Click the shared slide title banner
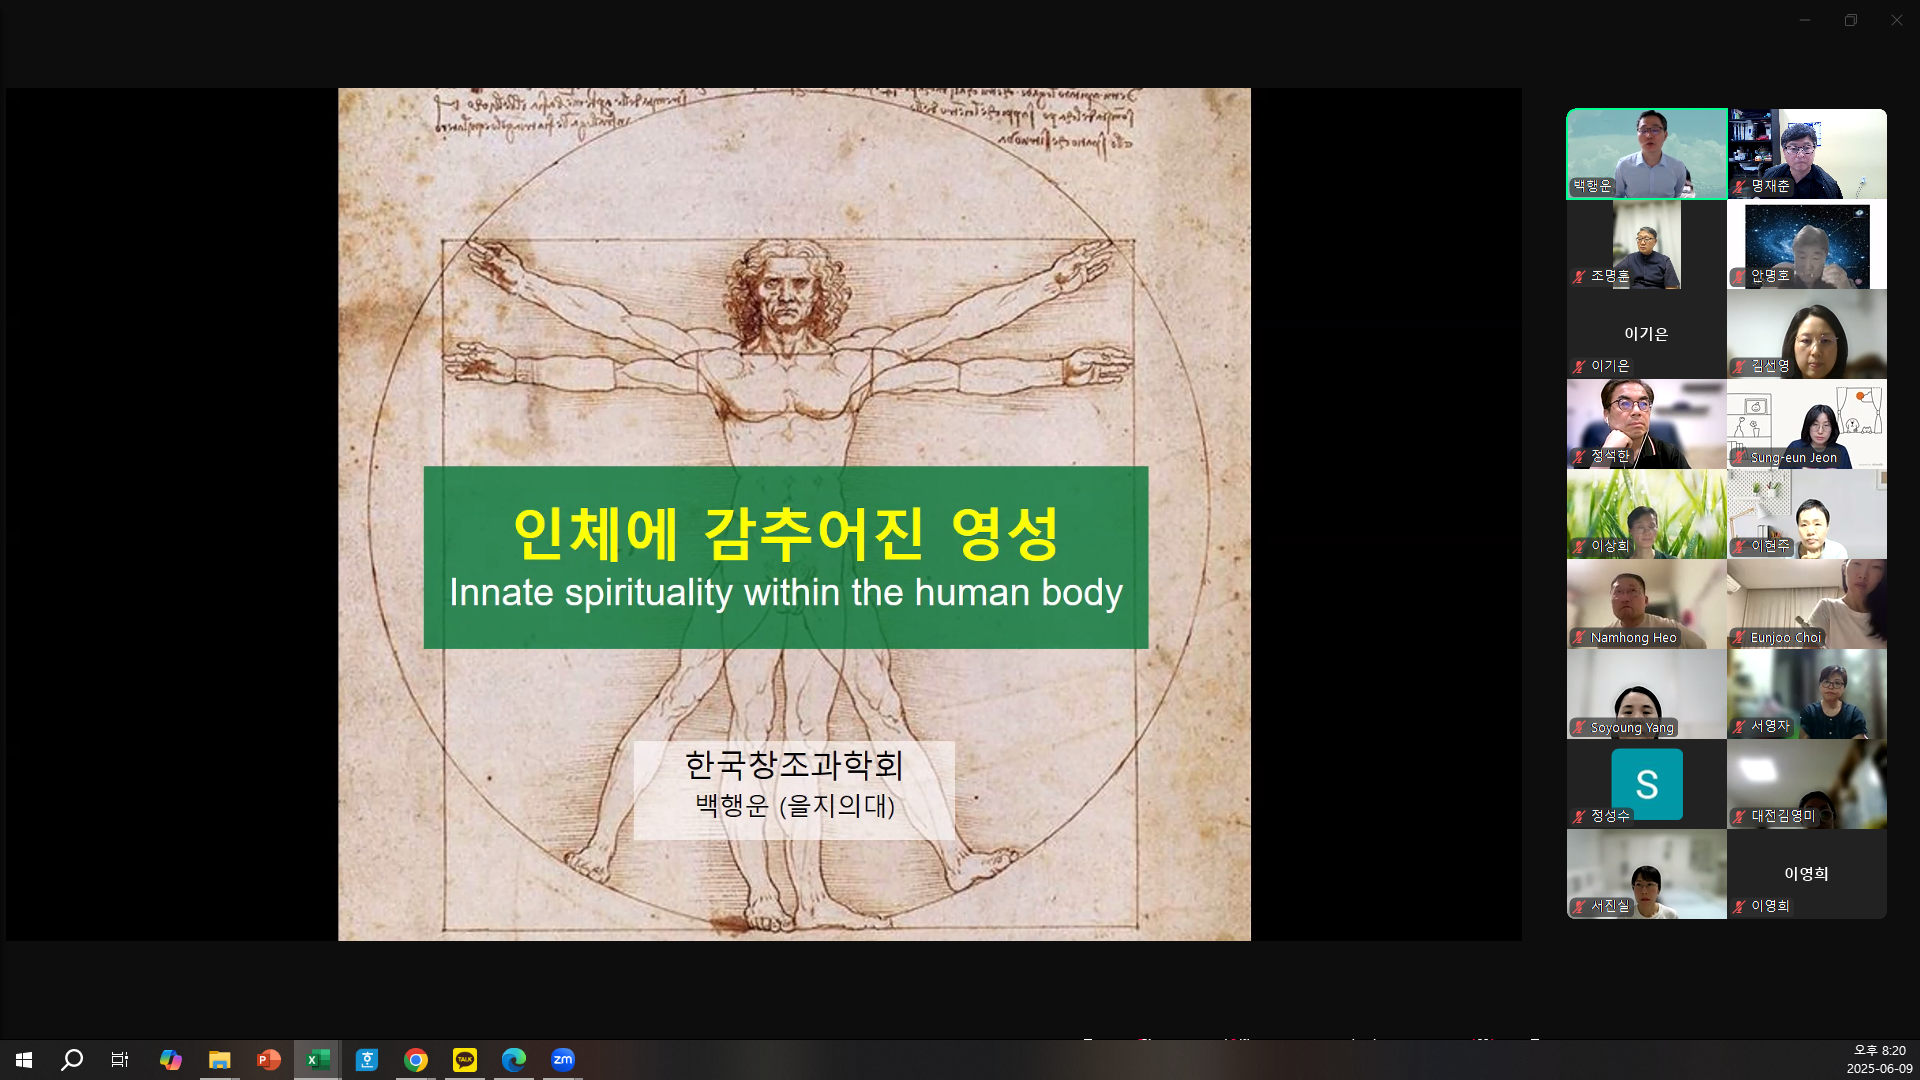Image resolution: width=1920 pixels, height=1080 pixels. [x=785, y=557]
